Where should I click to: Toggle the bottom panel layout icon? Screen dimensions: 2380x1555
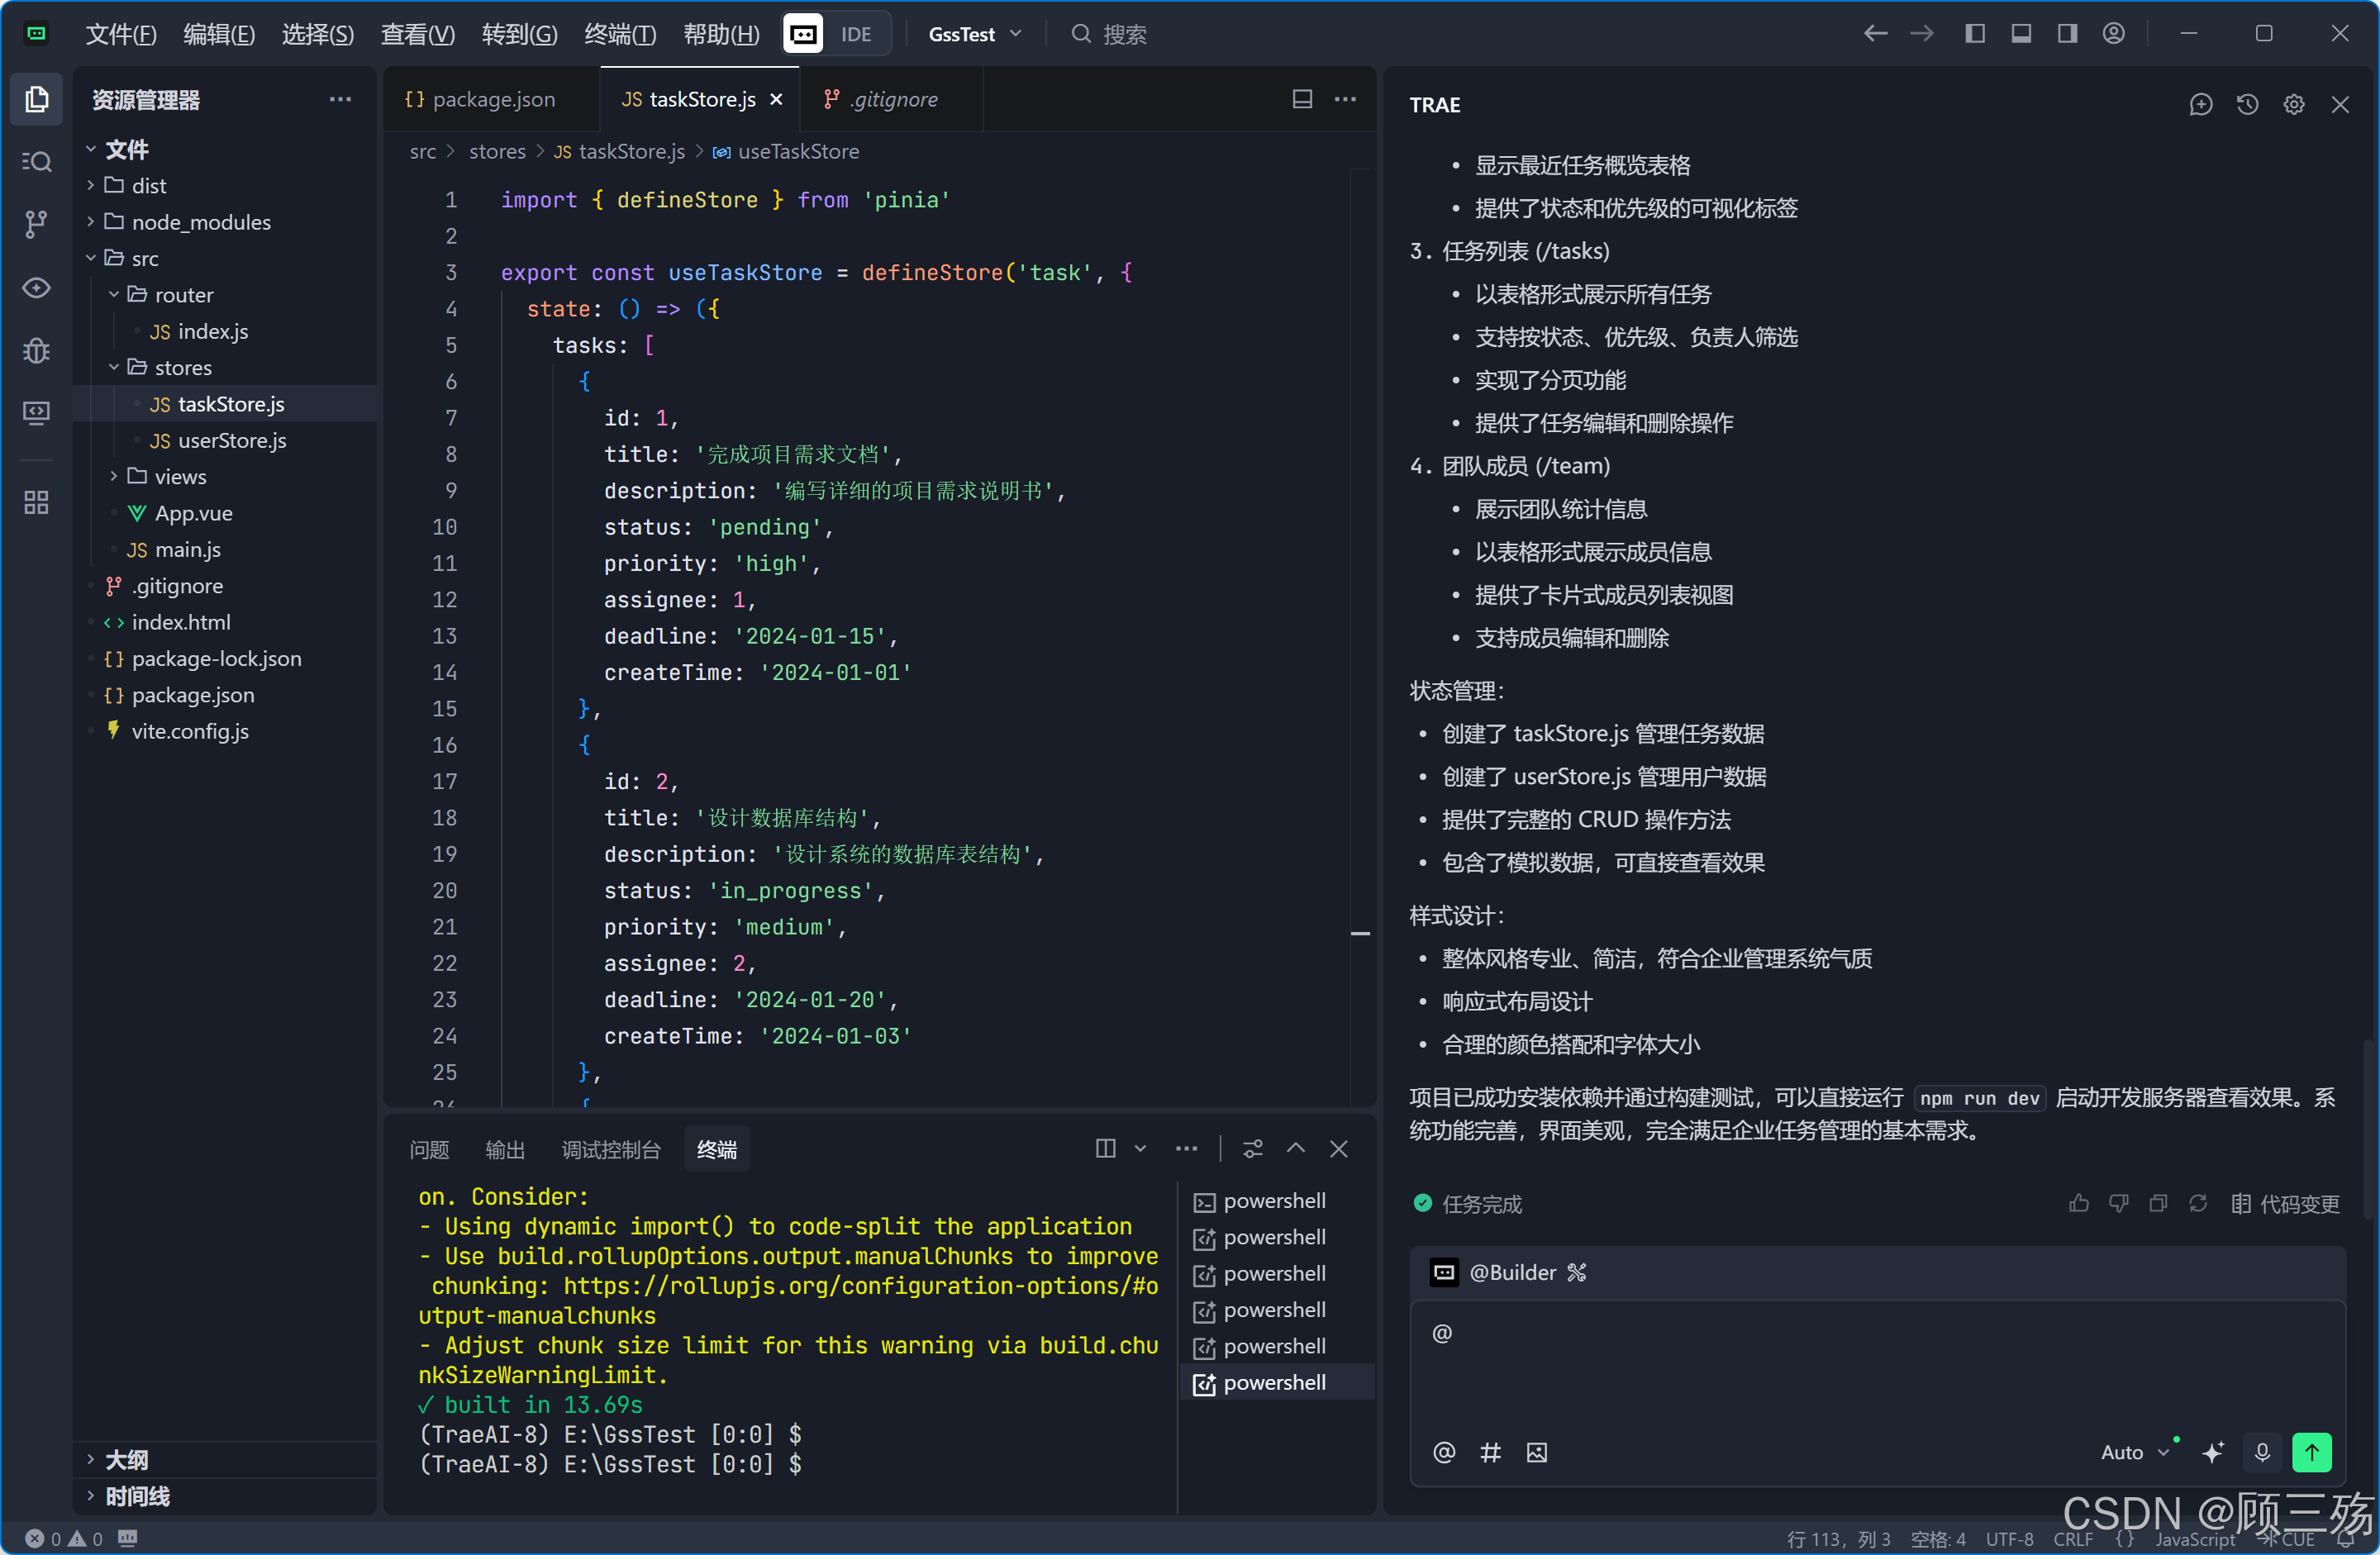(x=2021, y=34)
